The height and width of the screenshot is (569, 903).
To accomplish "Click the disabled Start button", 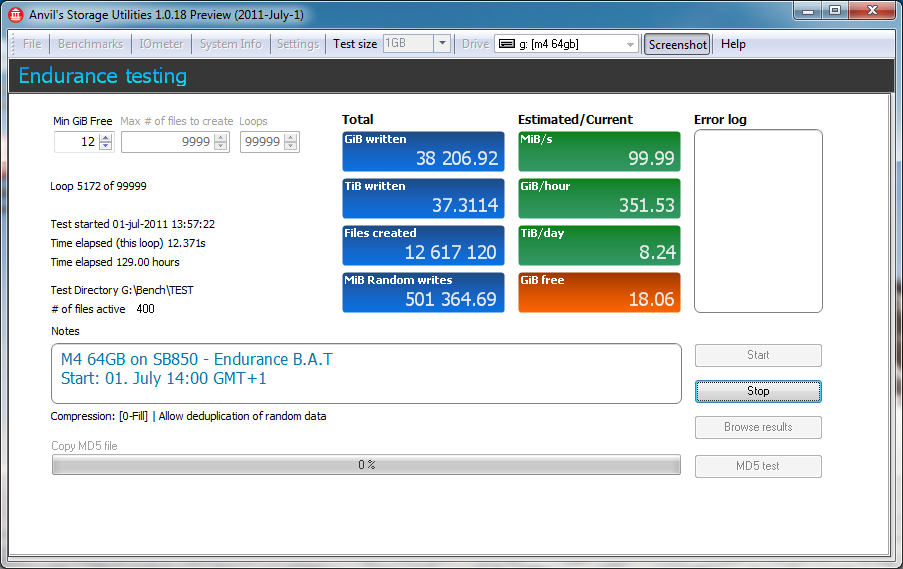I will [x=758, y=355].
